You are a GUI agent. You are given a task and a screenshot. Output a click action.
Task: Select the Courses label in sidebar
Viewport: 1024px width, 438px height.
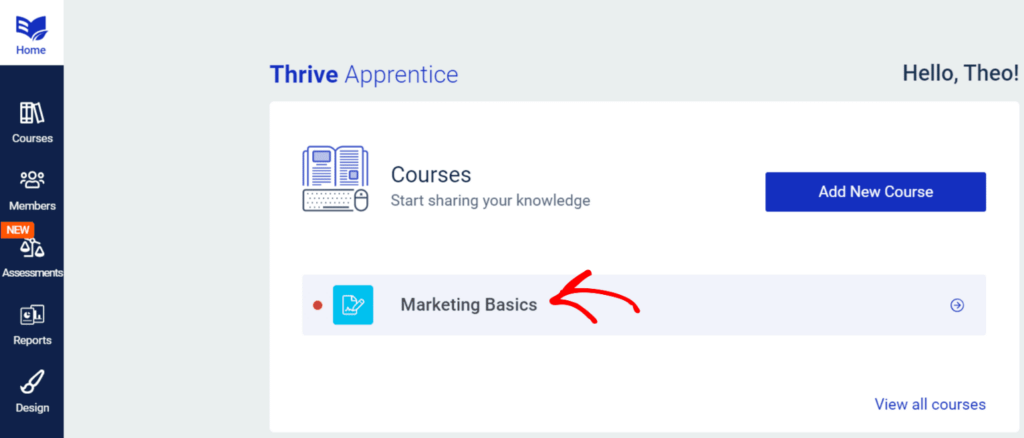point(32,138)
